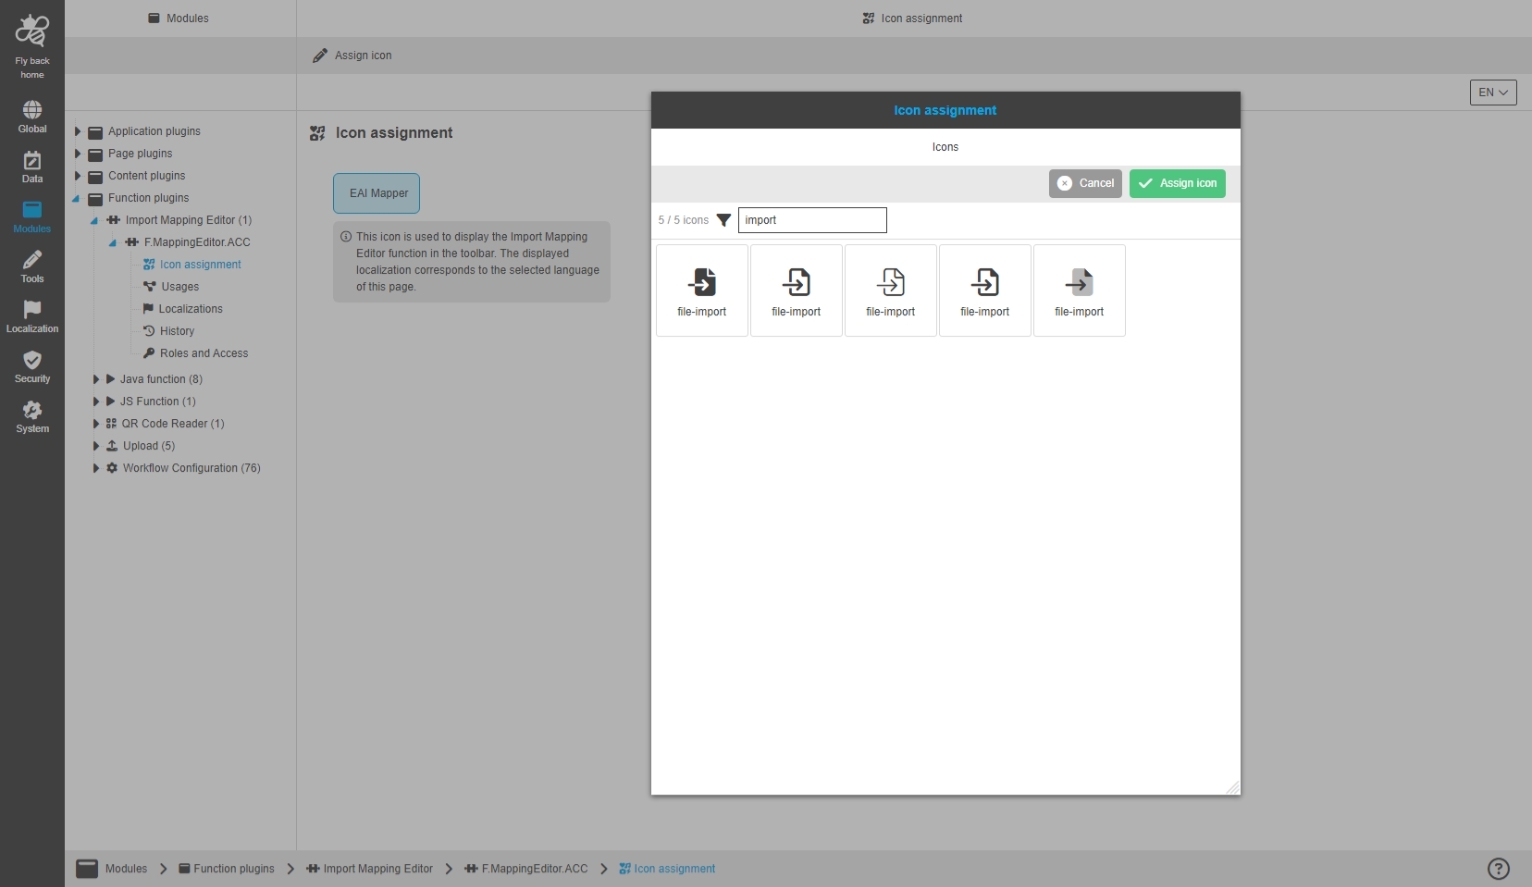This screenshot has width=1532, height=887.
Task: Open the EN language dropdown
Action: [1493, 92]
